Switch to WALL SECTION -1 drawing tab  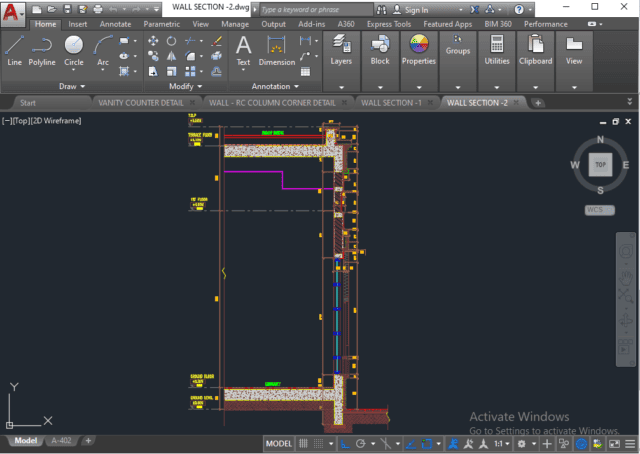(x=390, y=102)
